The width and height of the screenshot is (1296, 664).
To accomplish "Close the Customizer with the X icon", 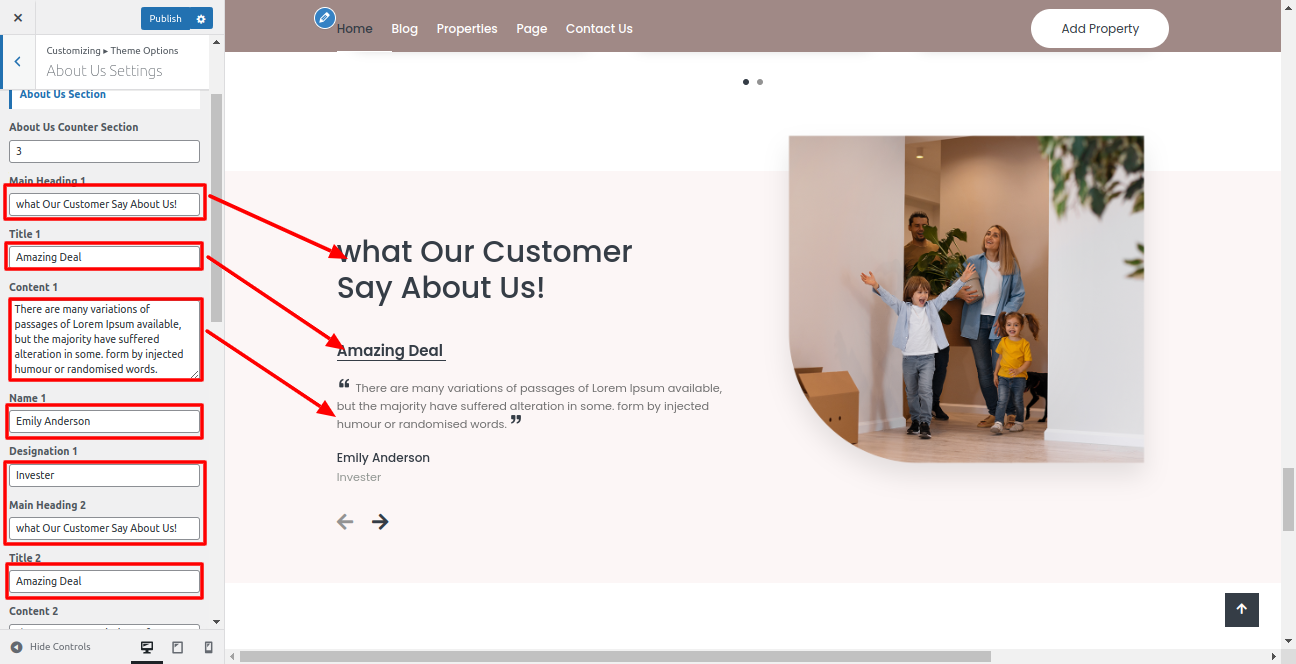I will [x=18, y=18].
